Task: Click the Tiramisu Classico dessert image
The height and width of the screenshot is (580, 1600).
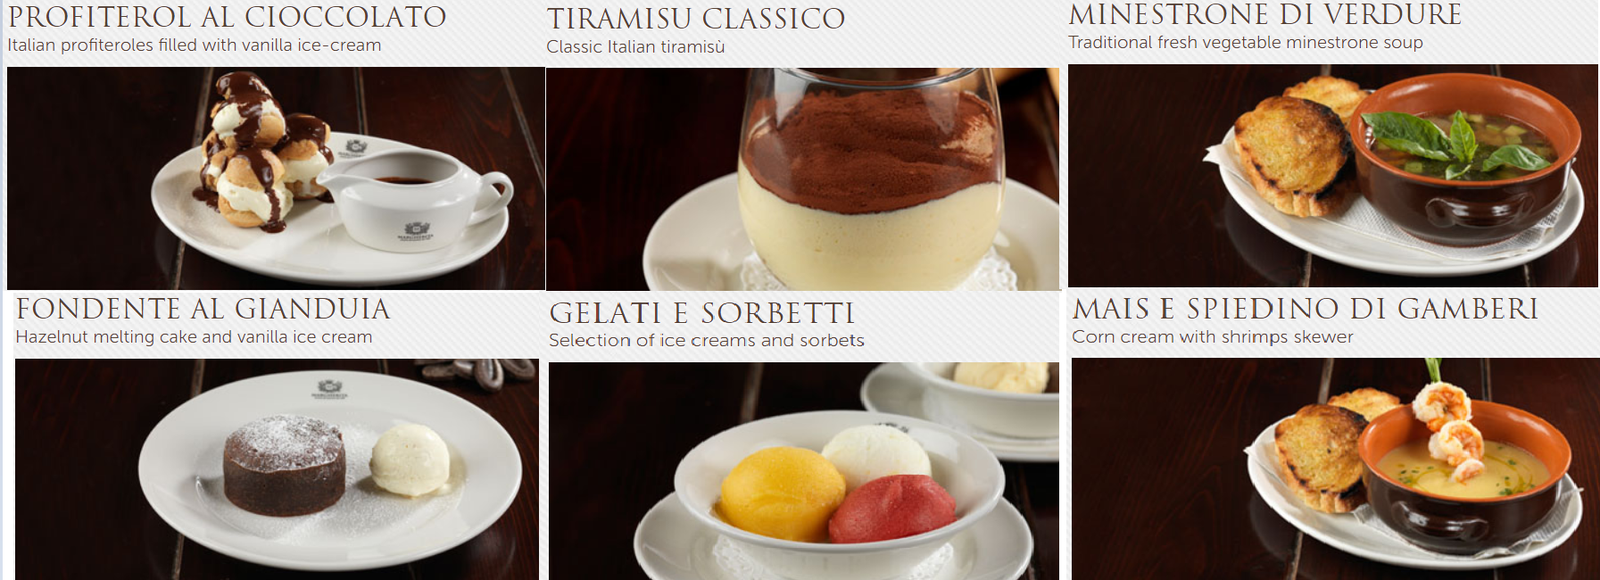Action: click(x=802, y=179)
